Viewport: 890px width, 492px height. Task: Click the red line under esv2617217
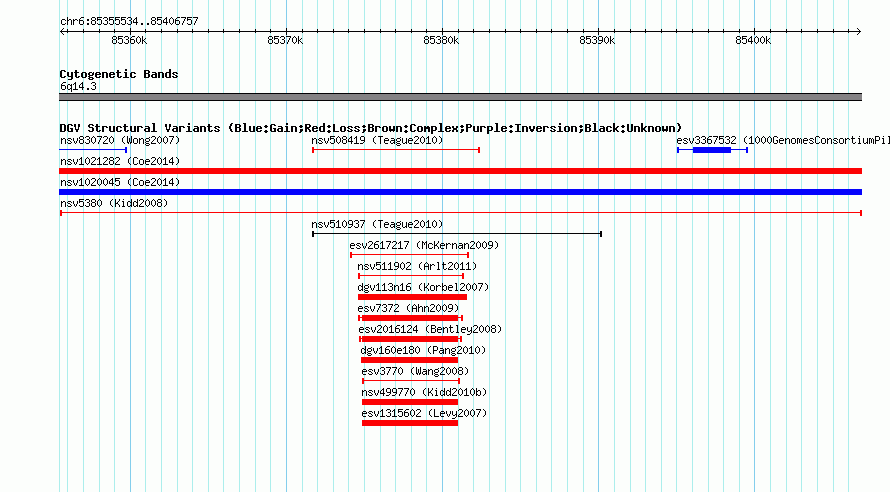[x=409, y=255]
